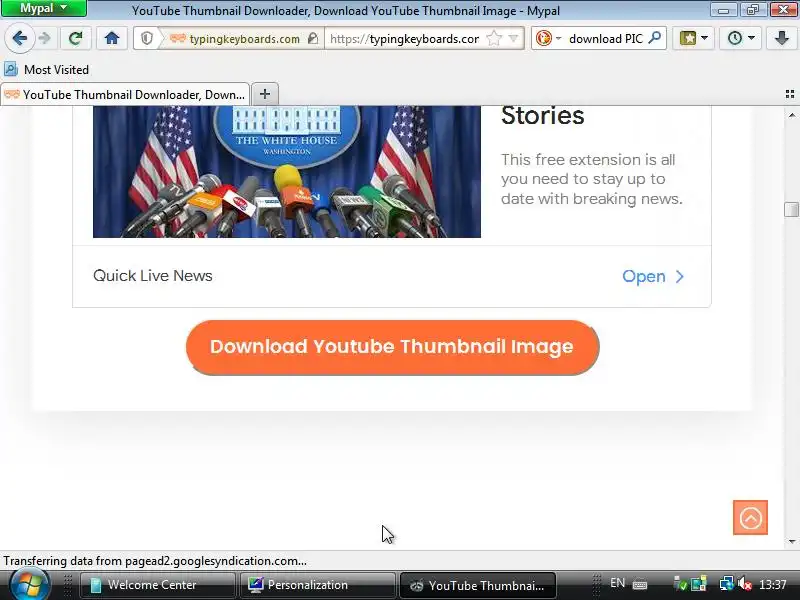Open the history clock button
This screenshot has width=800, height=600.
point(735,38)
